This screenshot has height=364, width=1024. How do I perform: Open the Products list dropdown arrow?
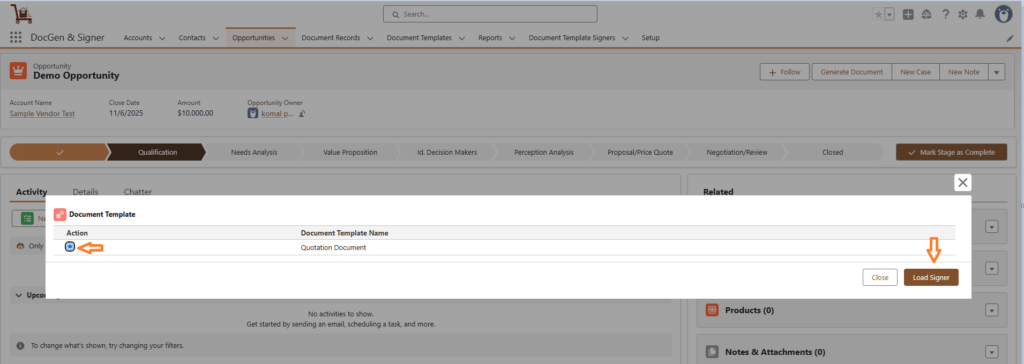coord(992,310)
